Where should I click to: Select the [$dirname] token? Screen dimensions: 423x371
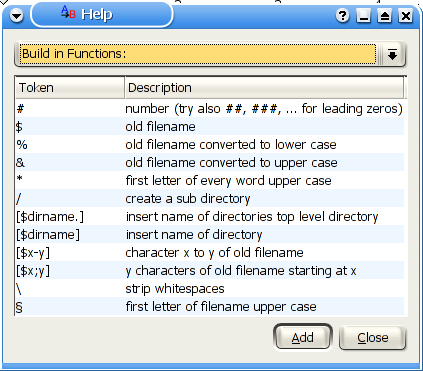48,235
